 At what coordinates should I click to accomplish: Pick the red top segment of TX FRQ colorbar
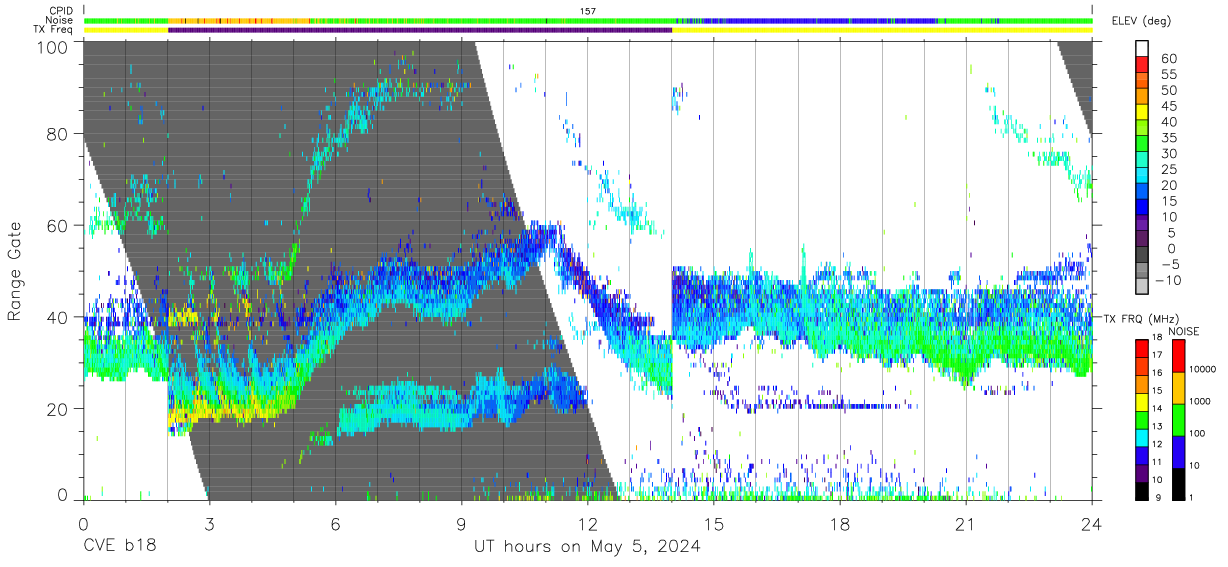coord(1144,349)
